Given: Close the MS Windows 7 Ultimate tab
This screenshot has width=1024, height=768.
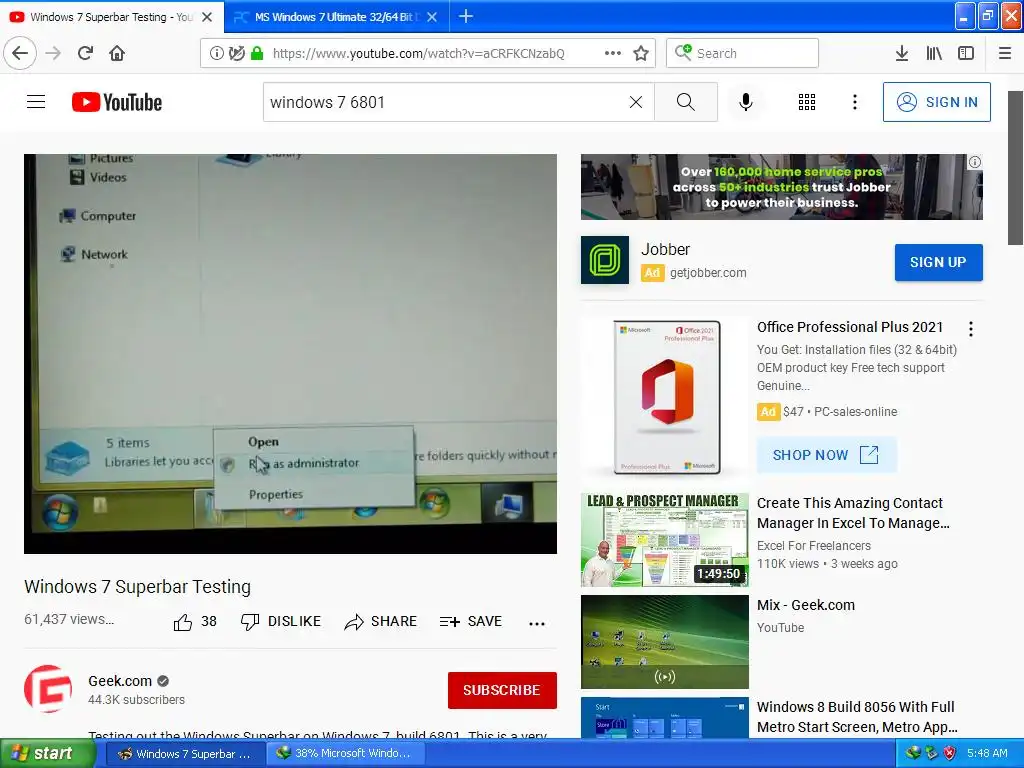Looking at the screenshot, I should pyautogui.click(x=432, y=17).
